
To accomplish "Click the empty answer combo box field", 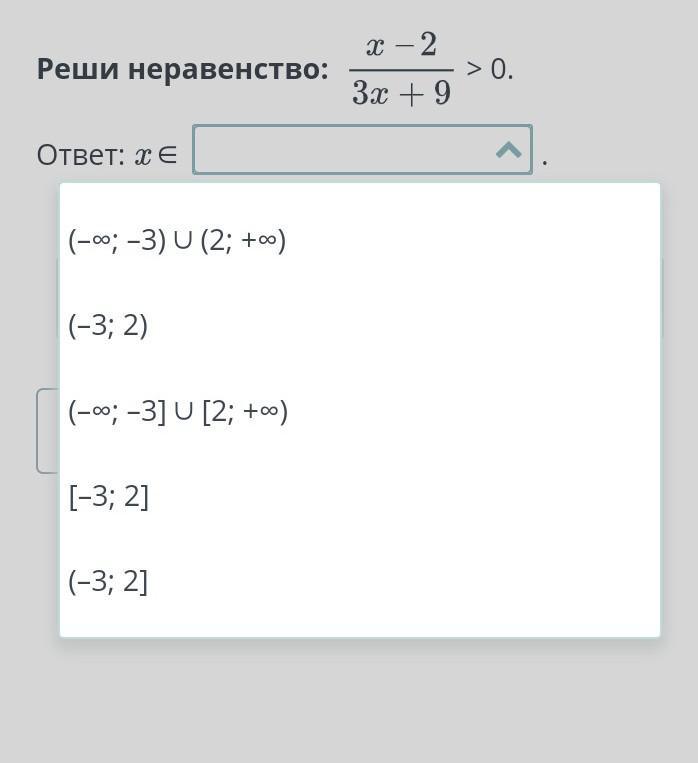I will click(x=362, y=149).
